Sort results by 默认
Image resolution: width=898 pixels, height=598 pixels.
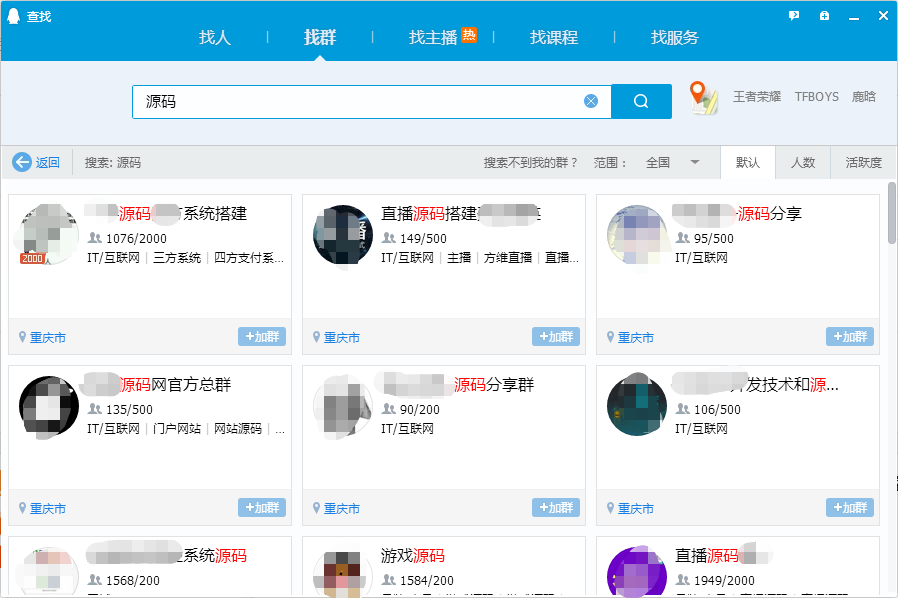[747, 163]
